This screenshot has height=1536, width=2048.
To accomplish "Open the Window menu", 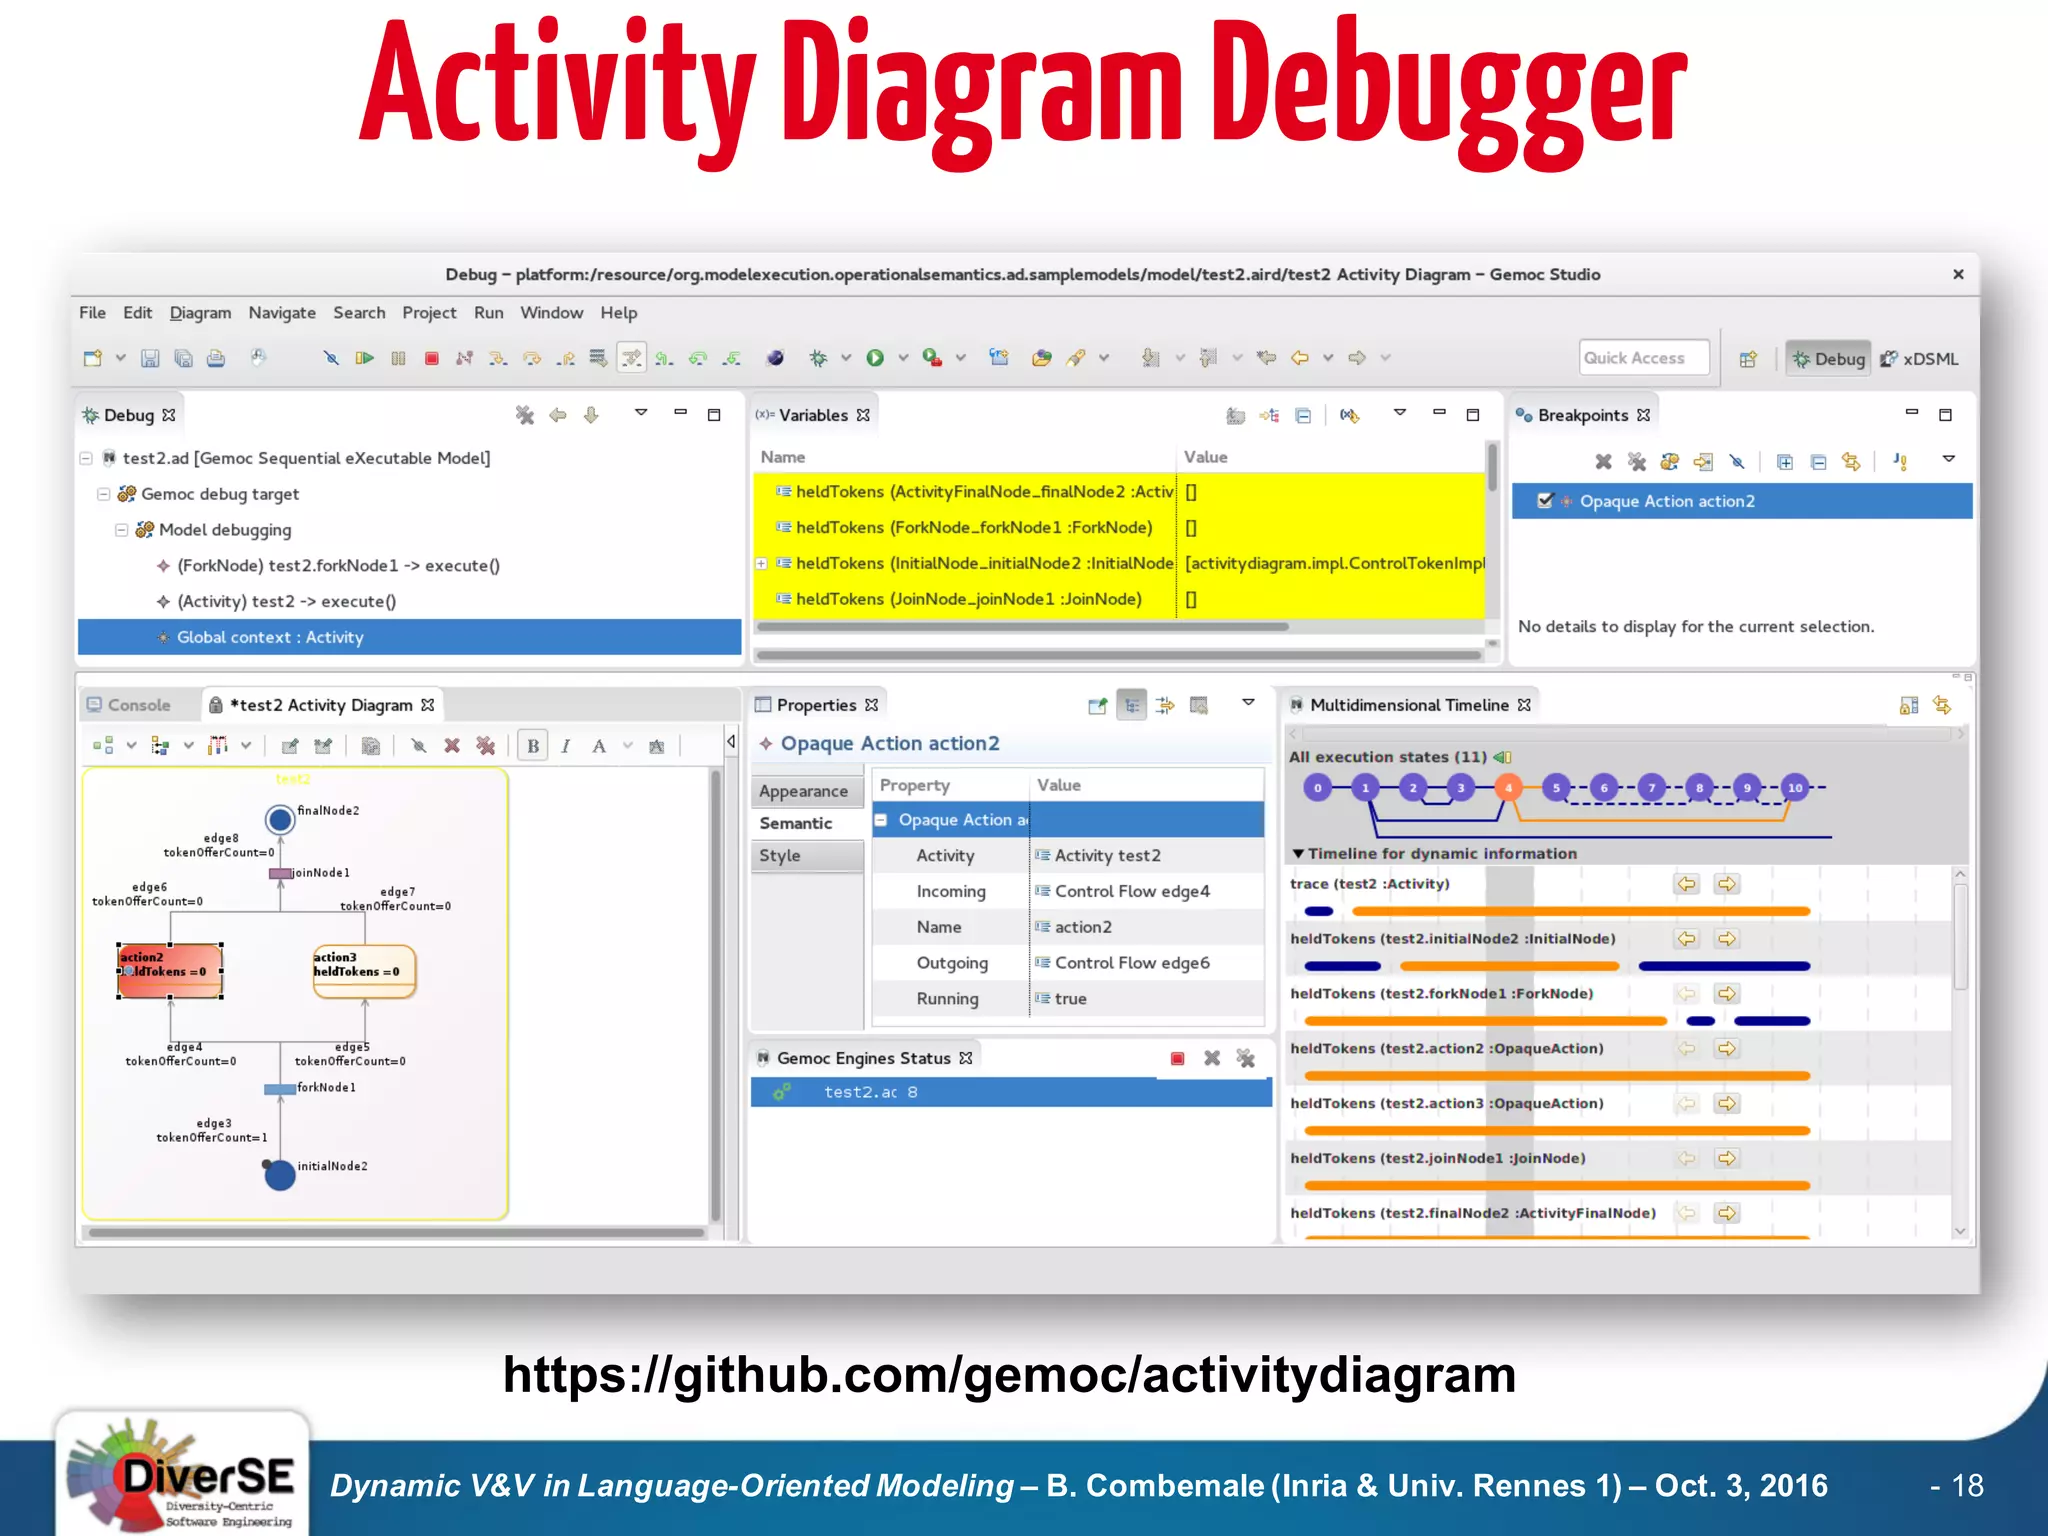I will click(x=551, y=313).
